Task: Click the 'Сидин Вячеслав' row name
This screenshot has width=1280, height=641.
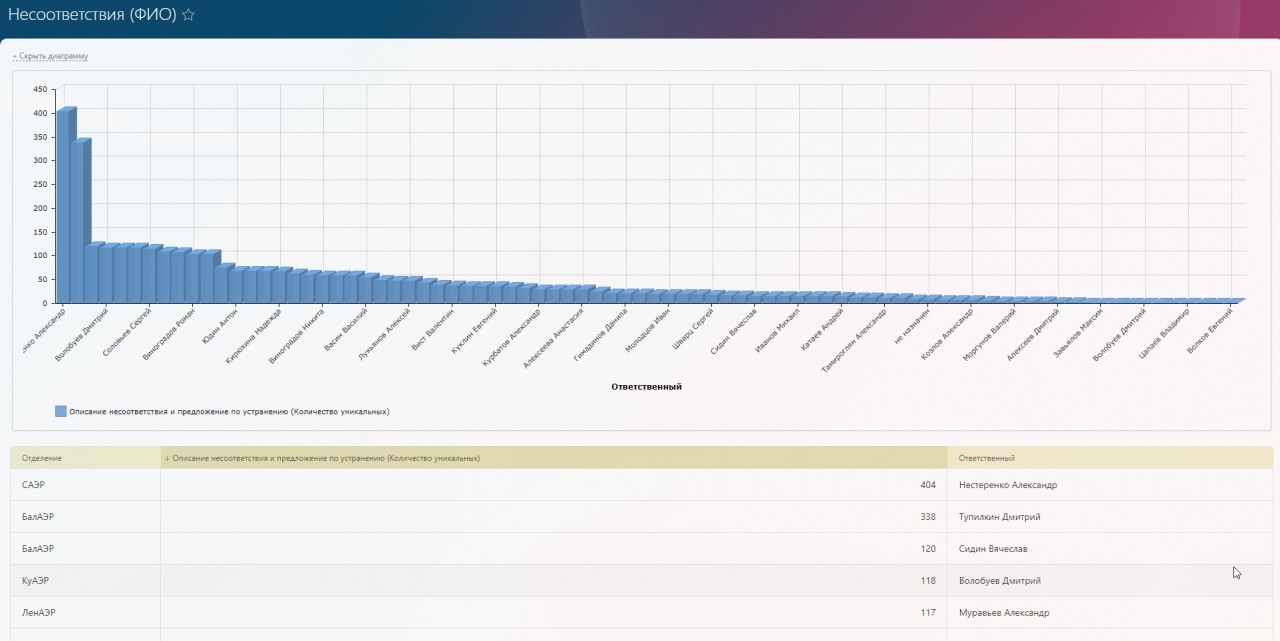Action: (993, 549)
